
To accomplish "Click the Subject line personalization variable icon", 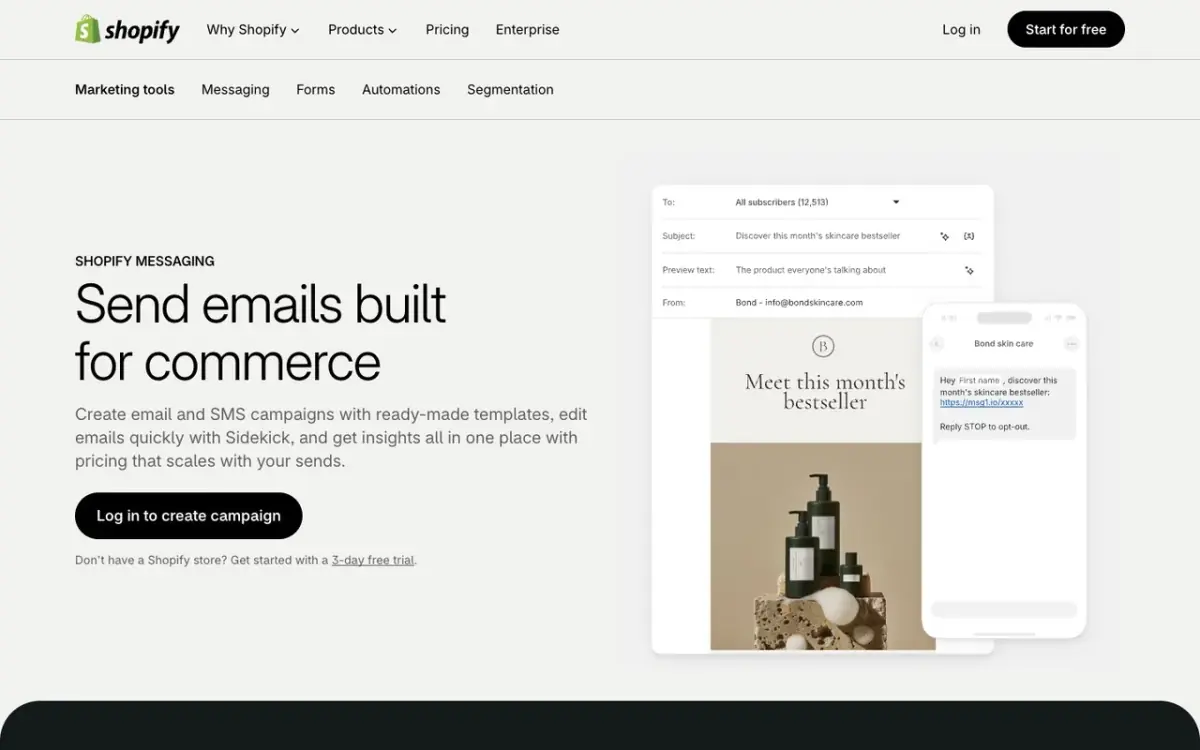I will pos(969,236).
